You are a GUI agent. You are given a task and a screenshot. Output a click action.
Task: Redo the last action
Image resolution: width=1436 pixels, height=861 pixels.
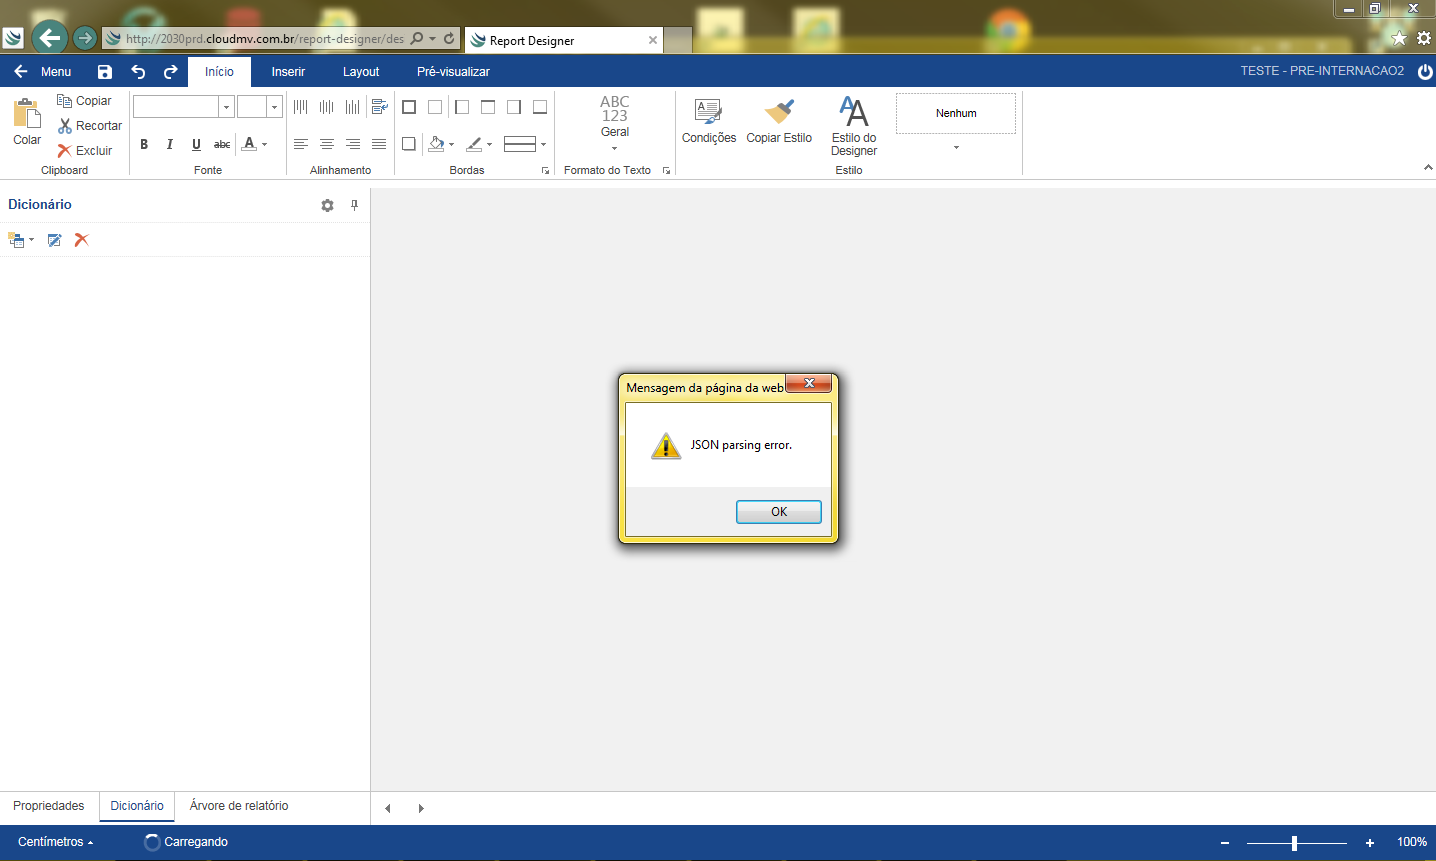[171, 72]
